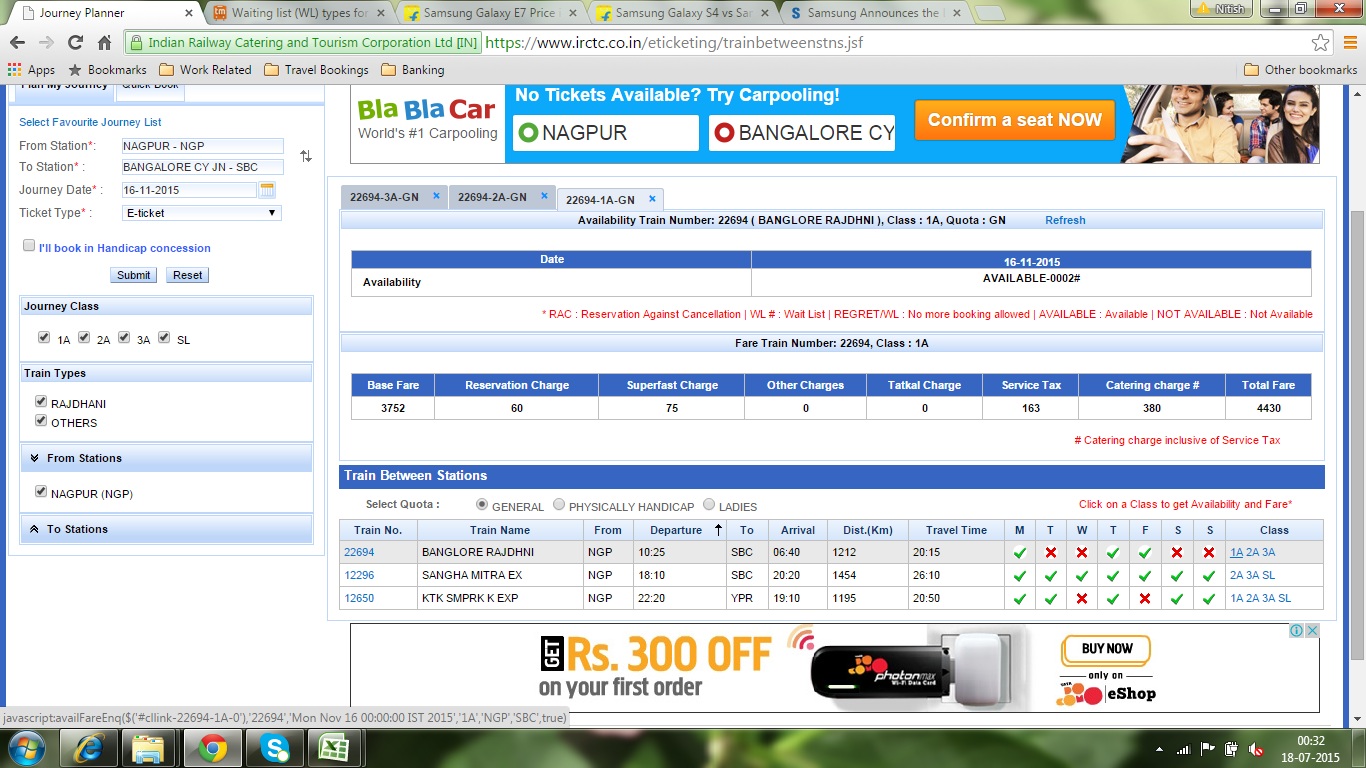Screen dimensions: 1366x768
Task: Open Google Chrome taskbar icon
Action: point(212,748)
